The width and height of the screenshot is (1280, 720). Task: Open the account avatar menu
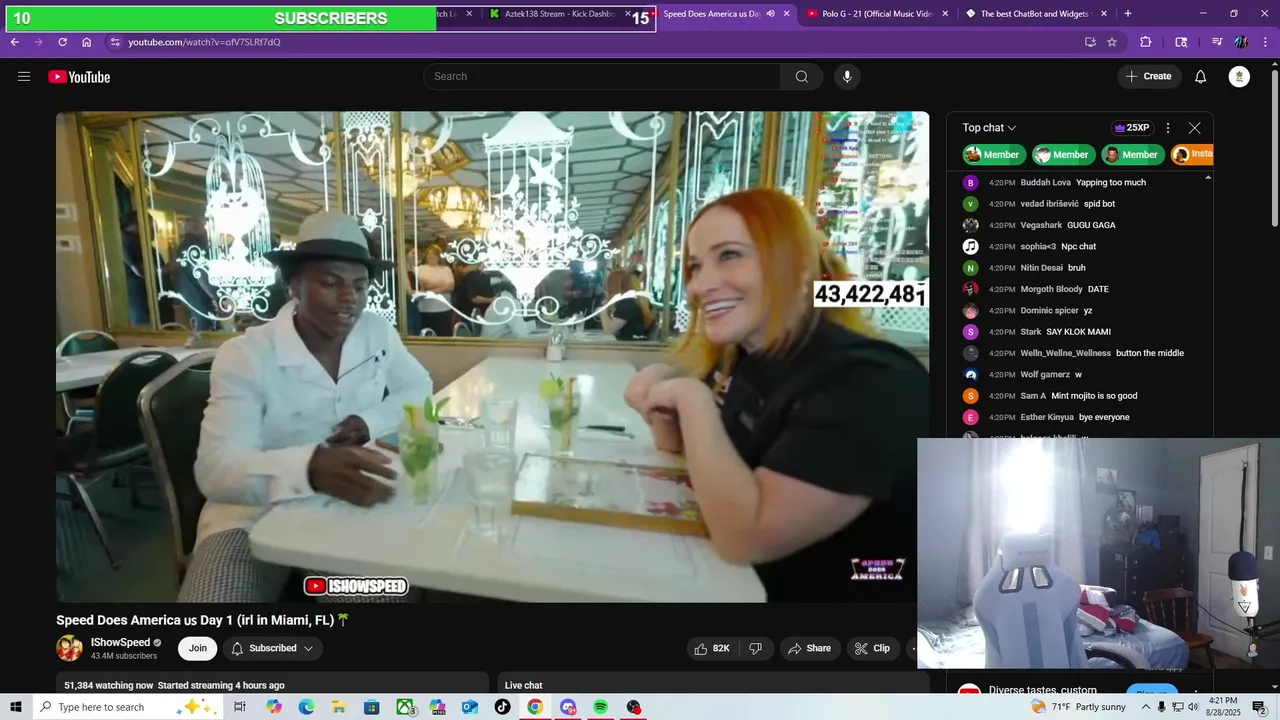[x=1239, y=77]
